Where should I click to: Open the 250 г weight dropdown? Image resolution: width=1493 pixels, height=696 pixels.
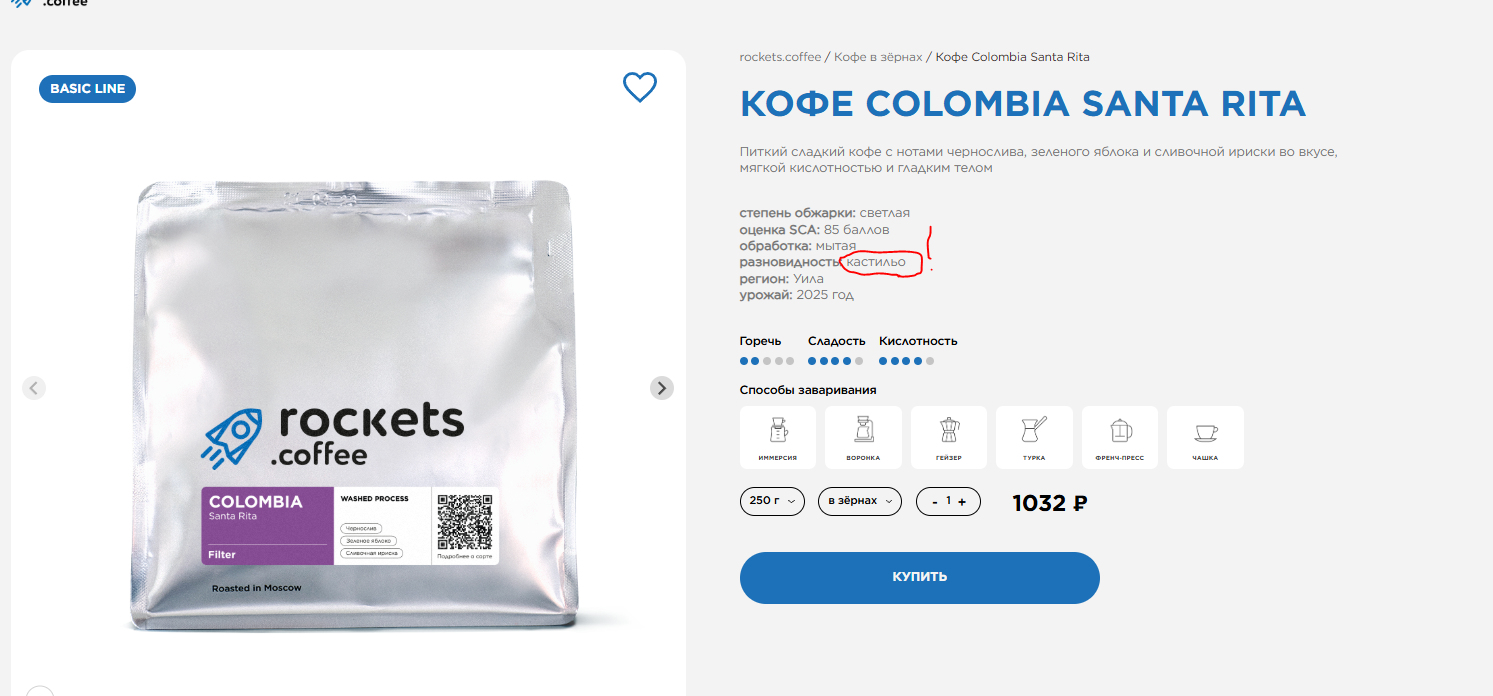(x=772, y=501)
